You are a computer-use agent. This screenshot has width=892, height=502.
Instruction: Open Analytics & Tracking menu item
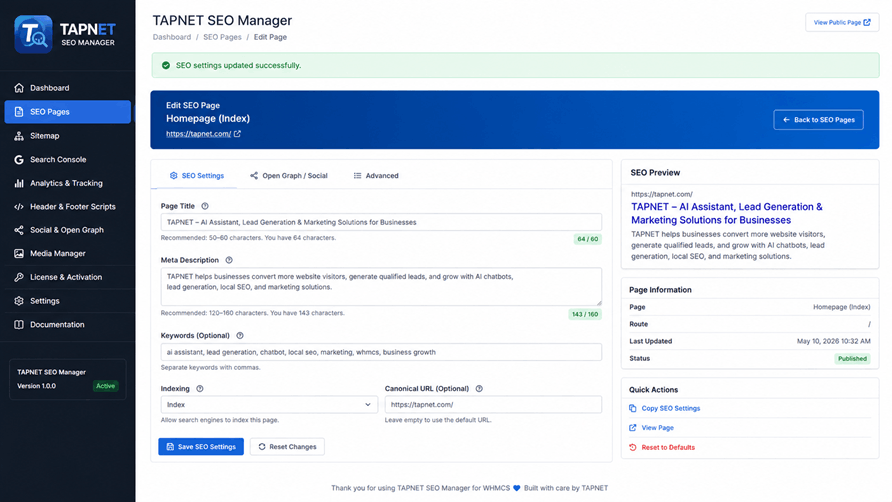coord(68,183)
